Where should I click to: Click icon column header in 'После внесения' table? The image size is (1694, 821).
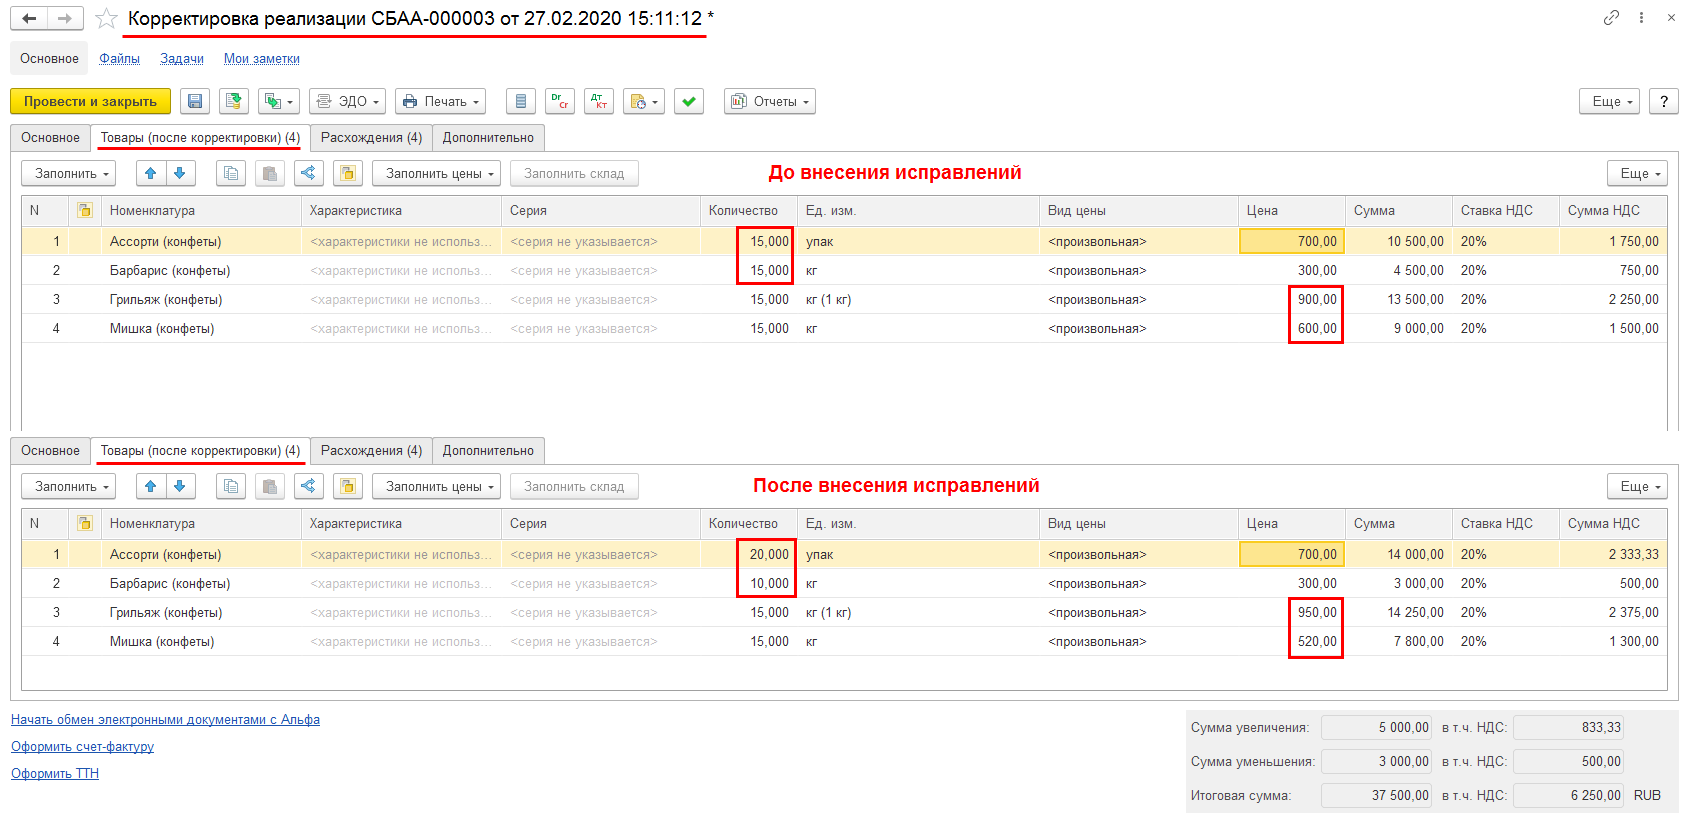pos(85,523)
